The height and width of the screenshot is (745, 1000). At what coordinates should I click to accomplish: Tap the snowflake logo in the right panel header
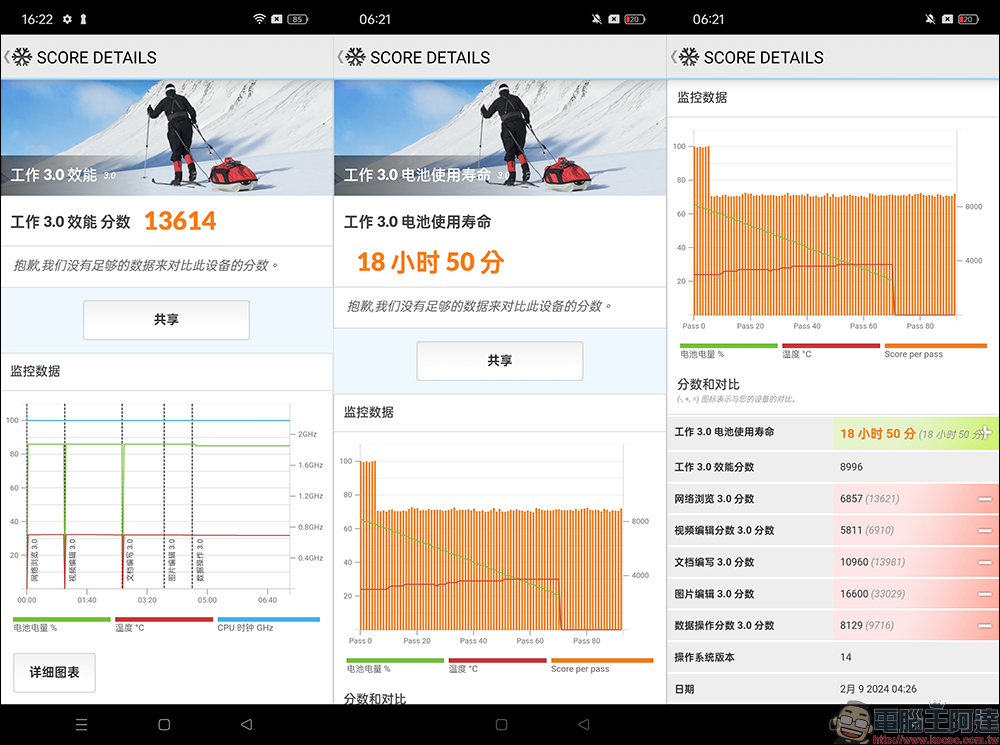pos(689,57)
